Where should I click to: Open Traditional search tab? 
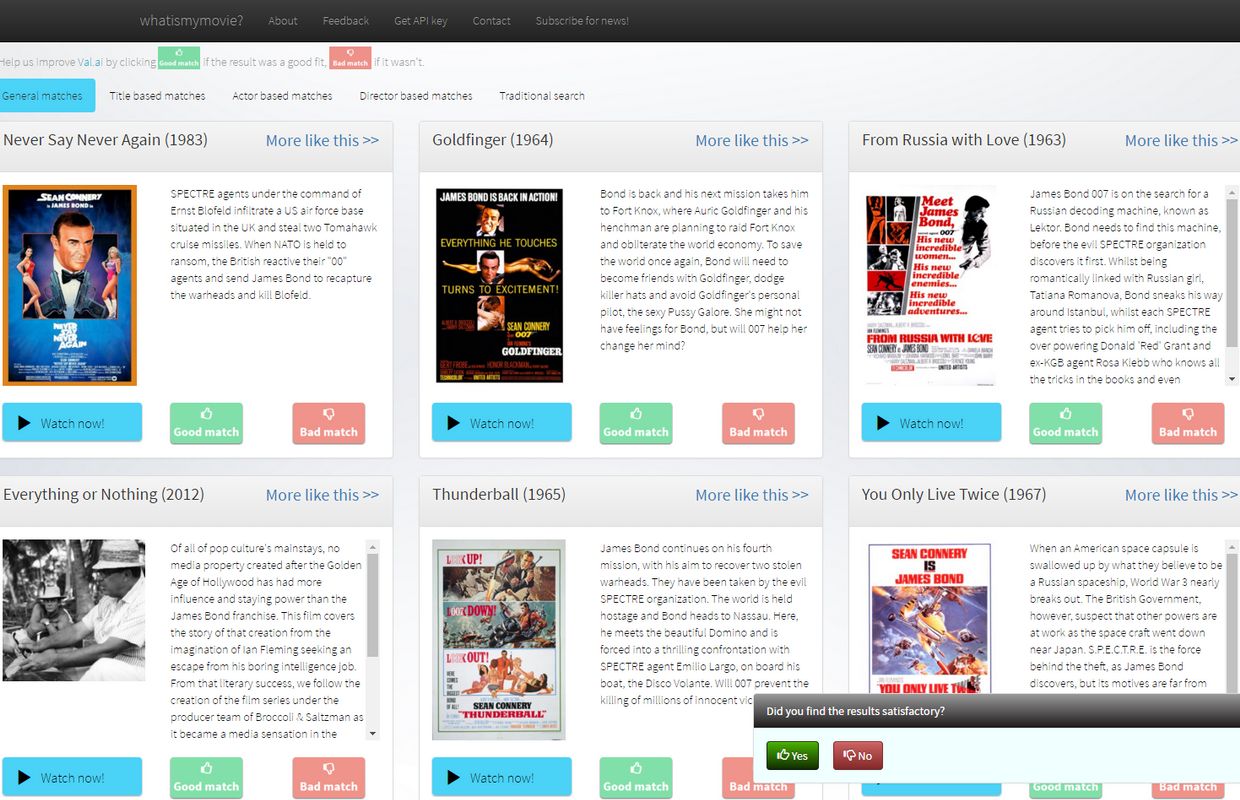[x=542, y=96]
